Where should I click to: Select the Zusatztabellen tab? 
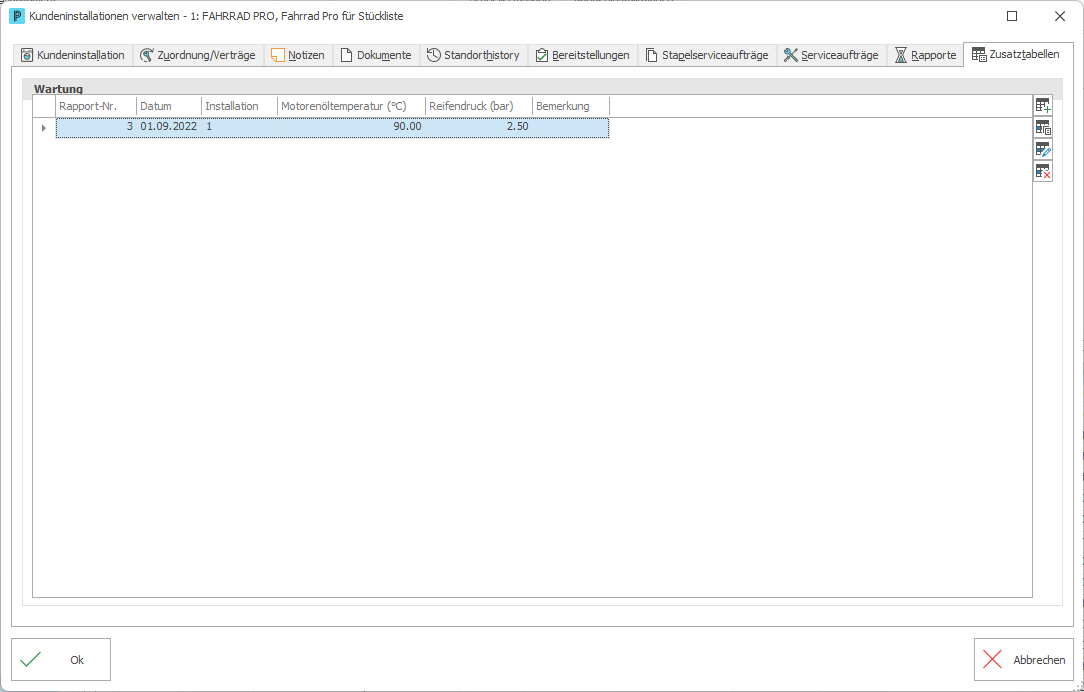[1016, 54]
